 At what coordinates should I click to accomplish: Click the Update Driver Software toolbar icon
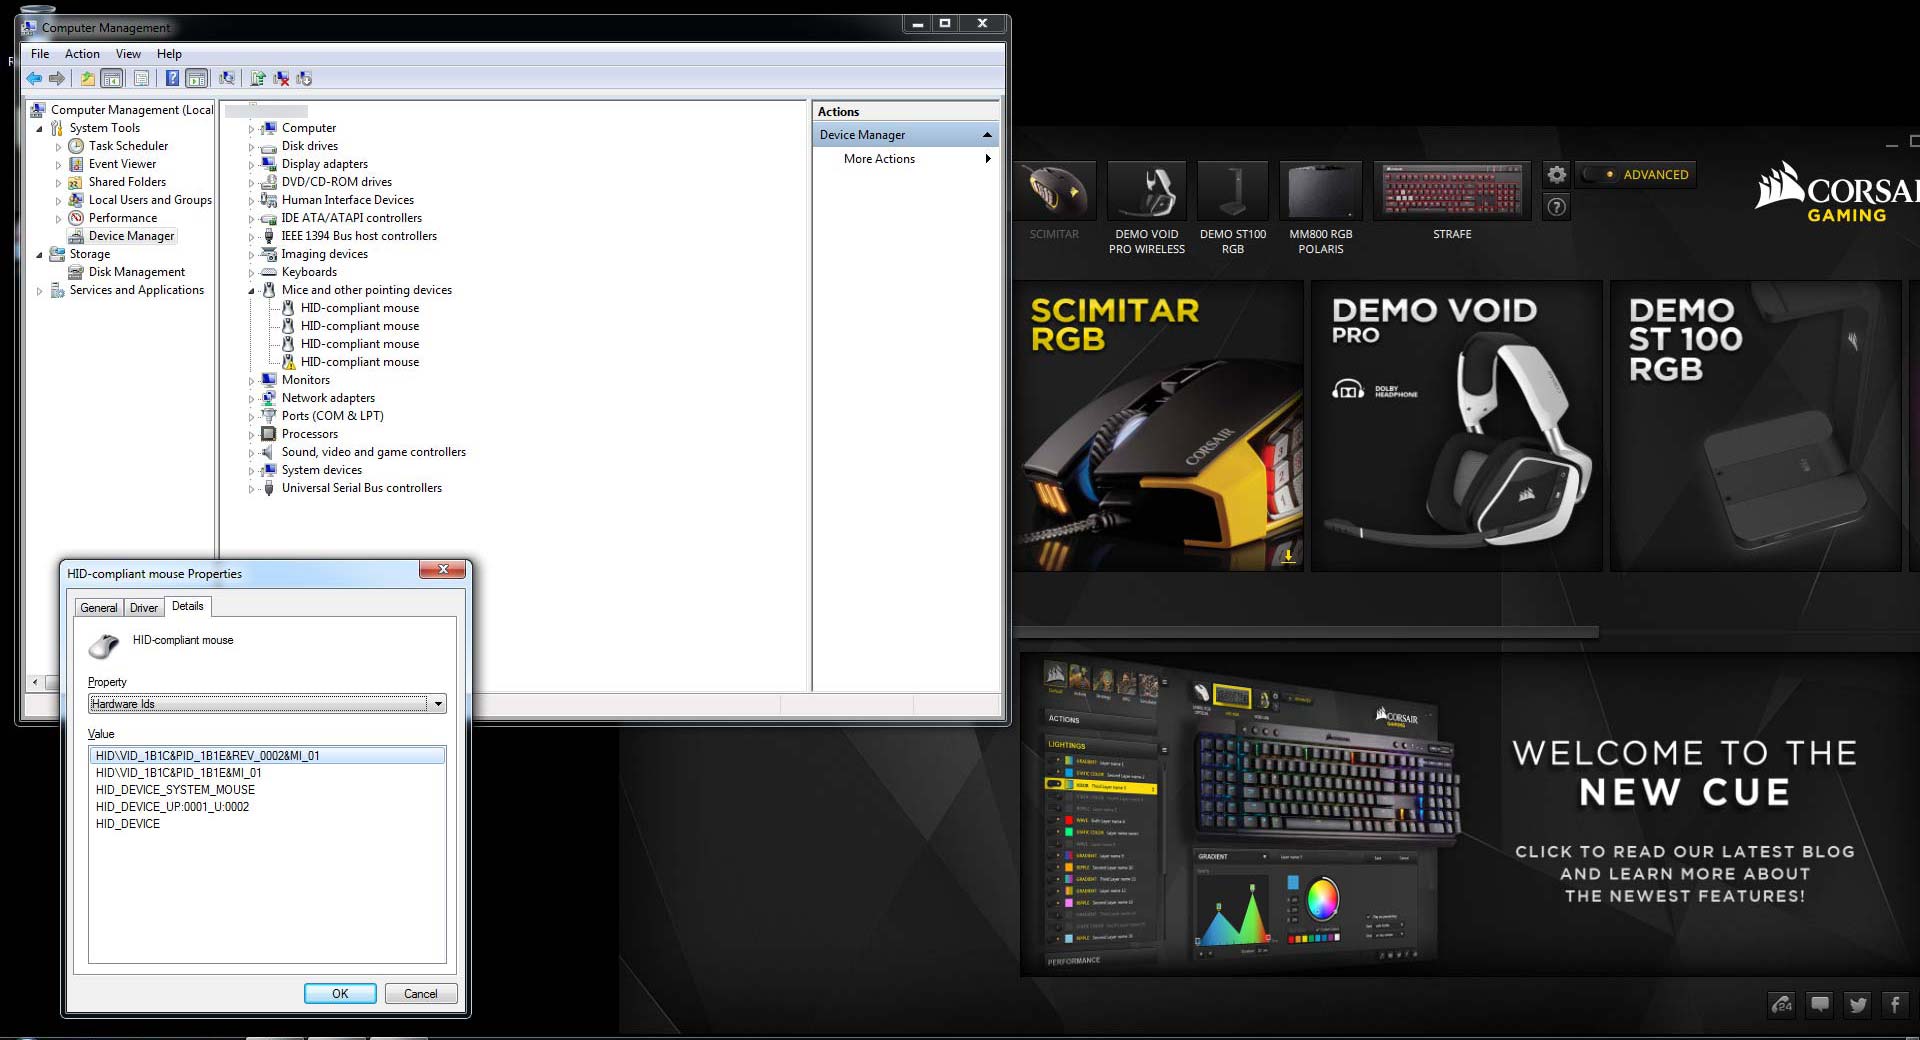(x=258, y=78)
